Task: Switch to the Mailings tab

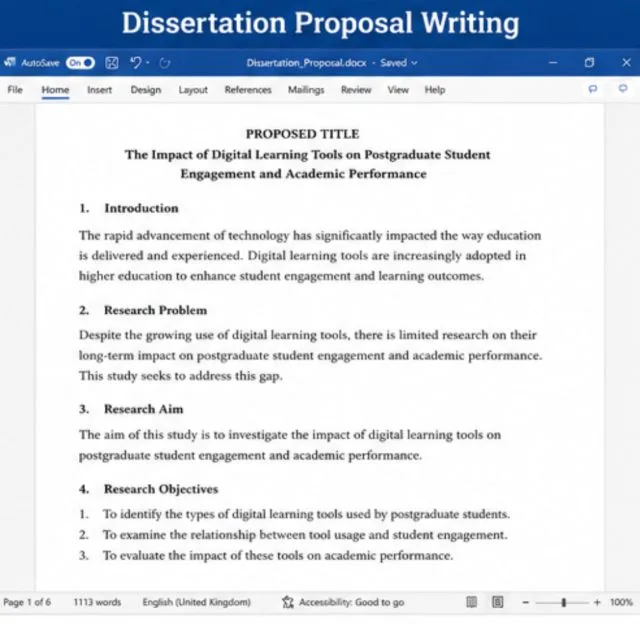Action: point(306,90)
